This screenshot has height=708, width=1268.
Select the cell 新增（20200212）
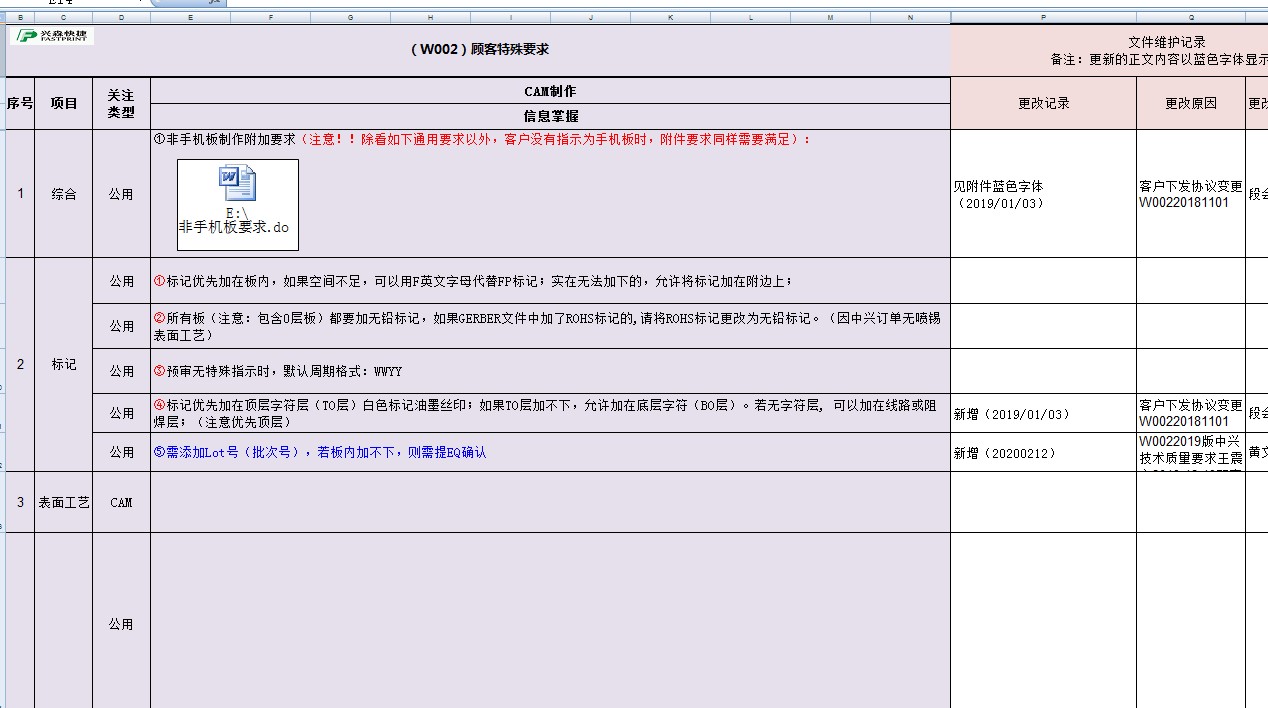[1043, 452]
